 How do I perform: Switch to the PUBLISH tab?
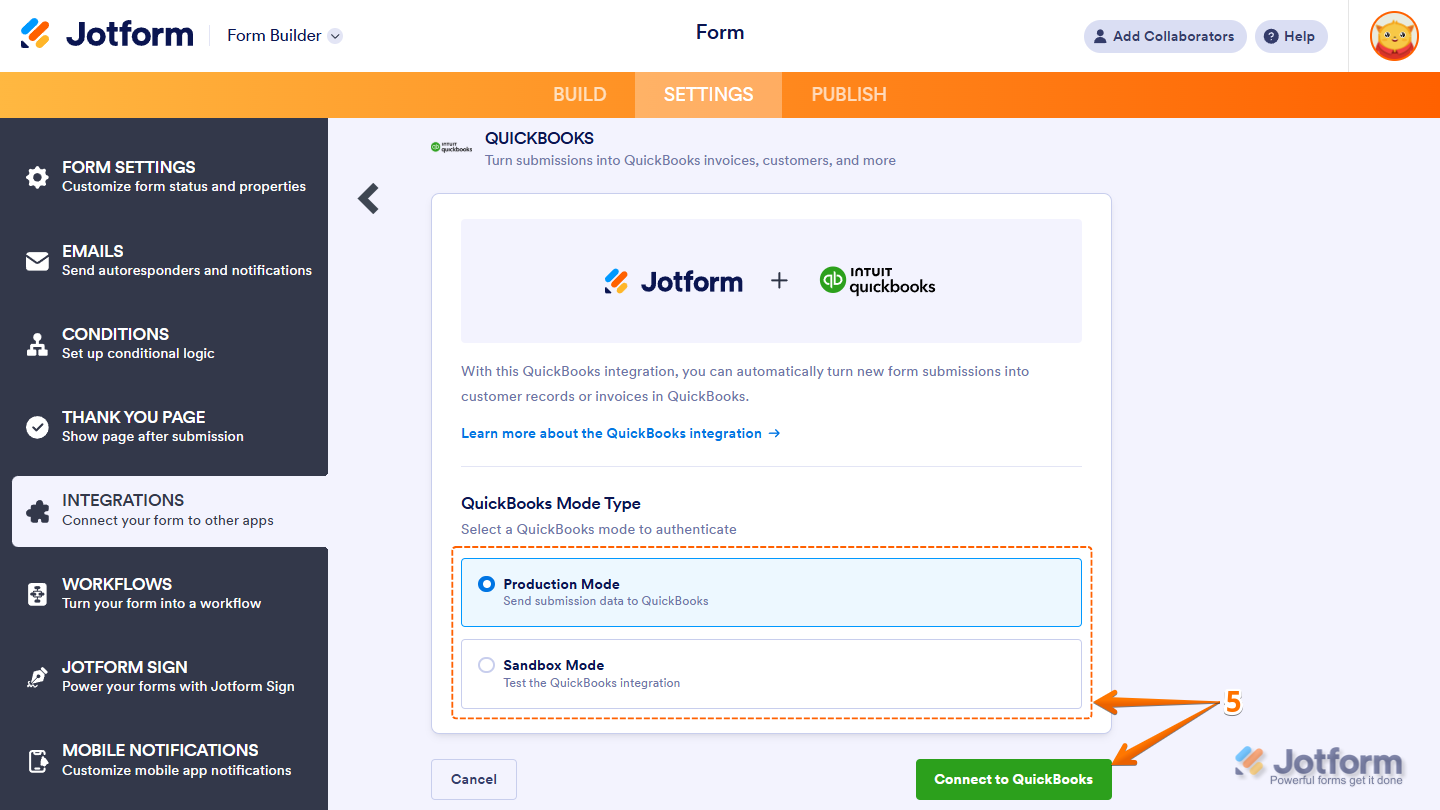(849, 95)
